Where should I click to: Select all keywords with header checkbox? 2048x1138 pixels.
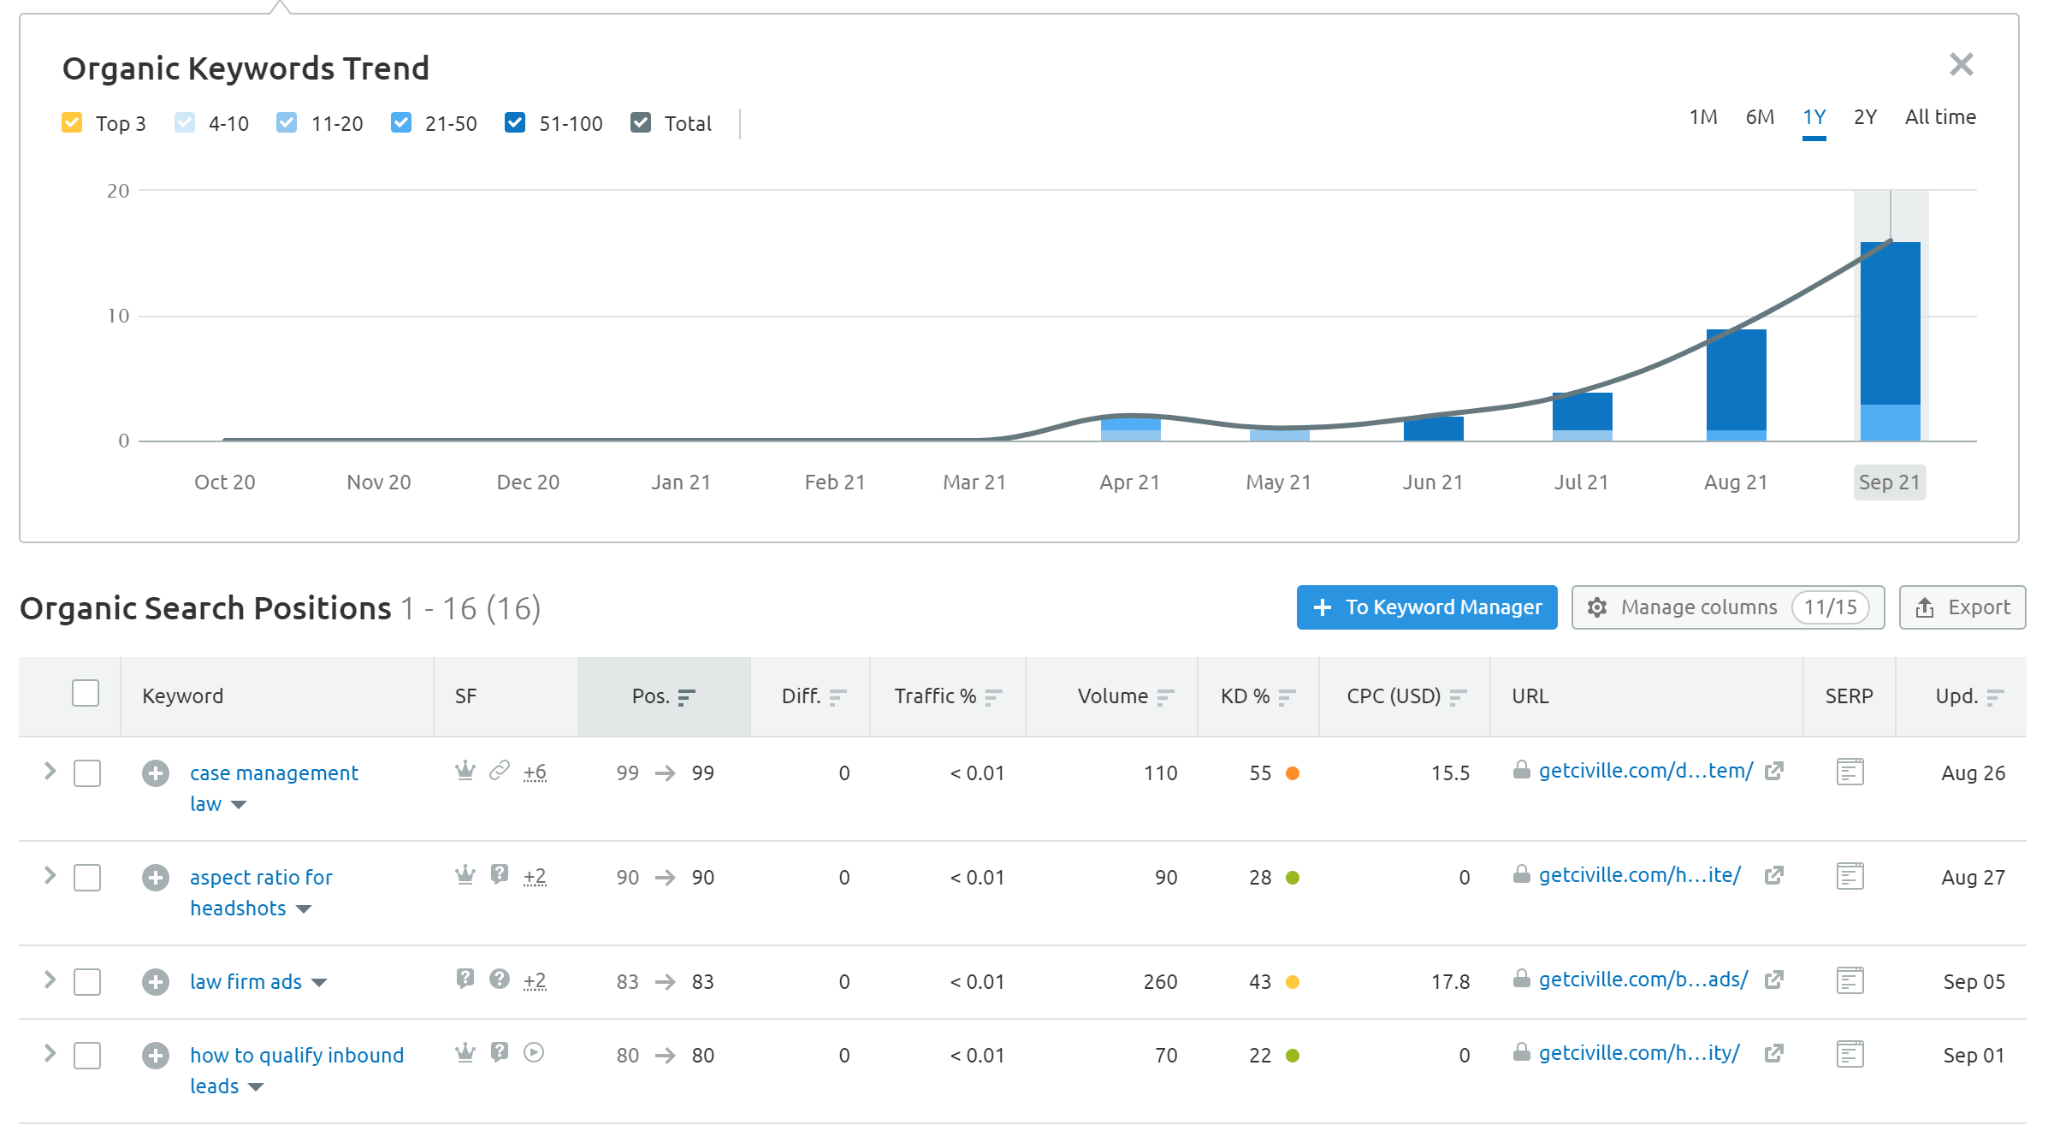(x=86, y=694)
